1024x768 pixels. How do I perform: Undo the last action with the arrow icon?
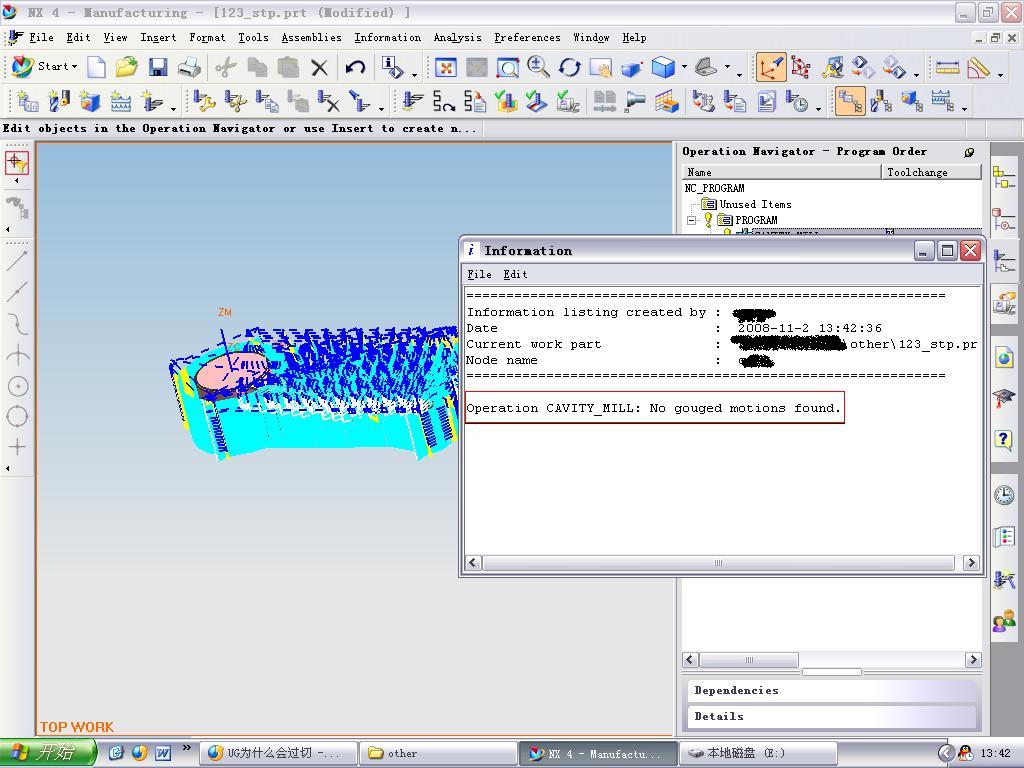tap(355, 67)
